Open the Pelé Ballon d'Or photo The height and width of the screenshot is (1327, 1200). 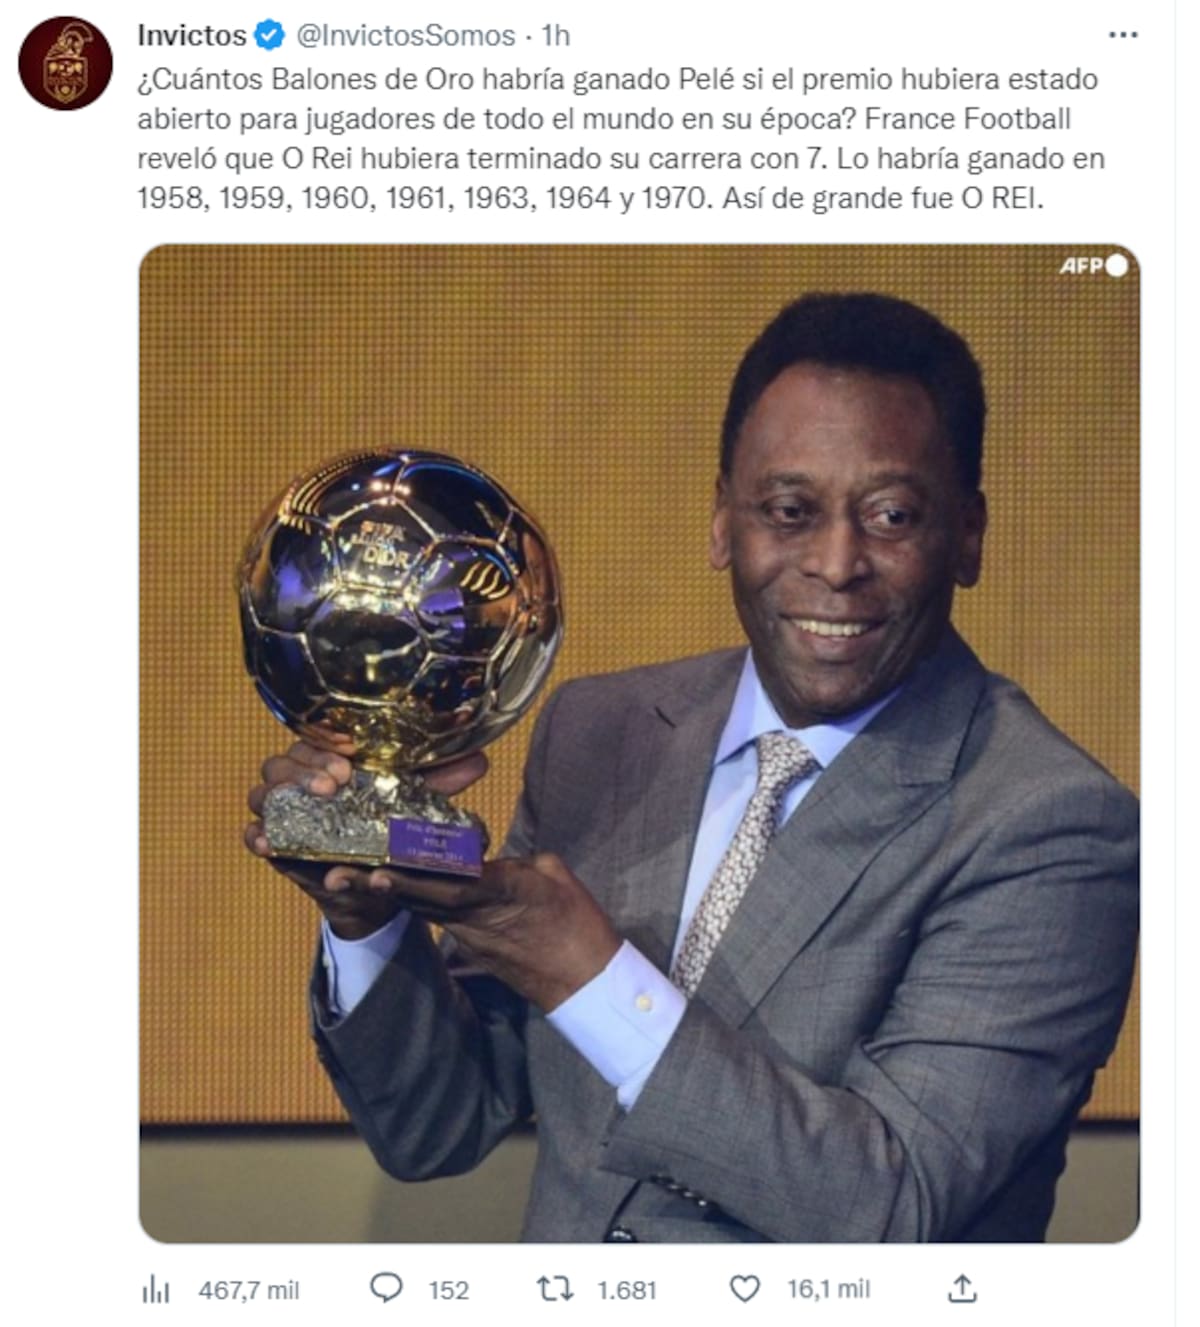tap(639, 743)
